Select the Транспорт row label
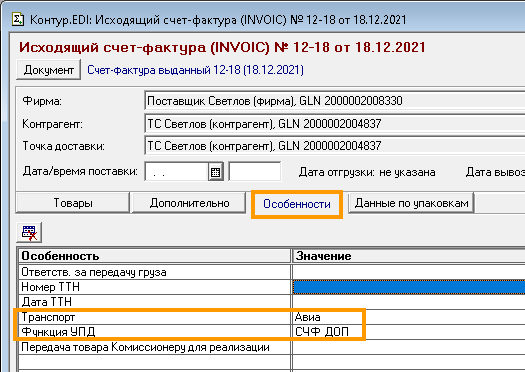 click(x=154, y=317)
